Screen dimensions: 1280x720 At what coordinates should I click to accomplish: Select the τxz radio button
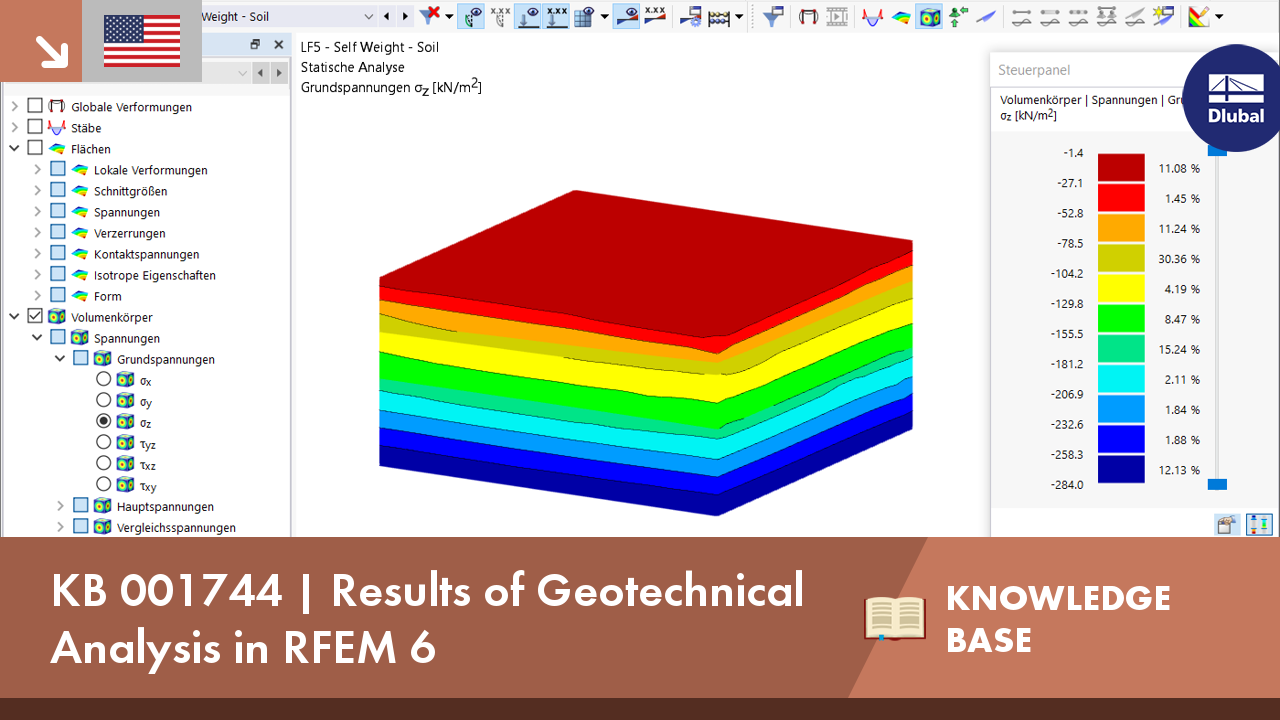pyautogui.click(x=103, y=464)
